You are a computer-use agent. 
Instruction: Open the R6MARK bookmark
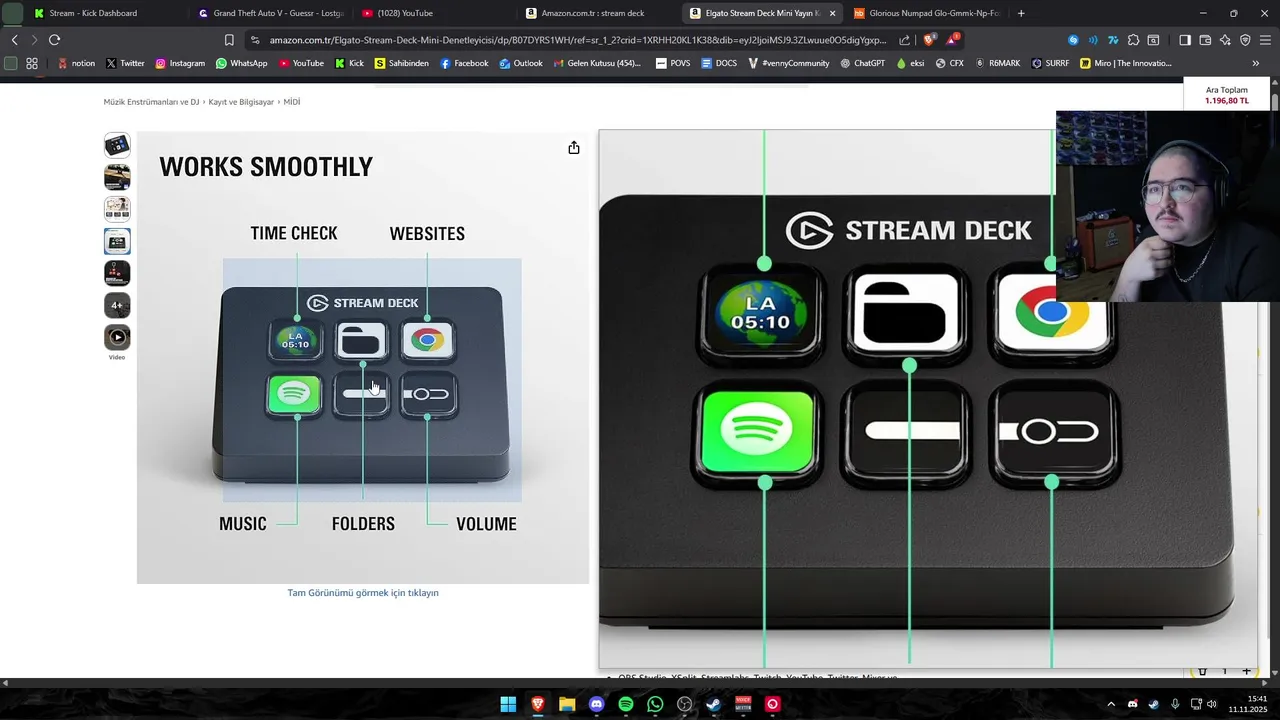click(x=998, y=63)
